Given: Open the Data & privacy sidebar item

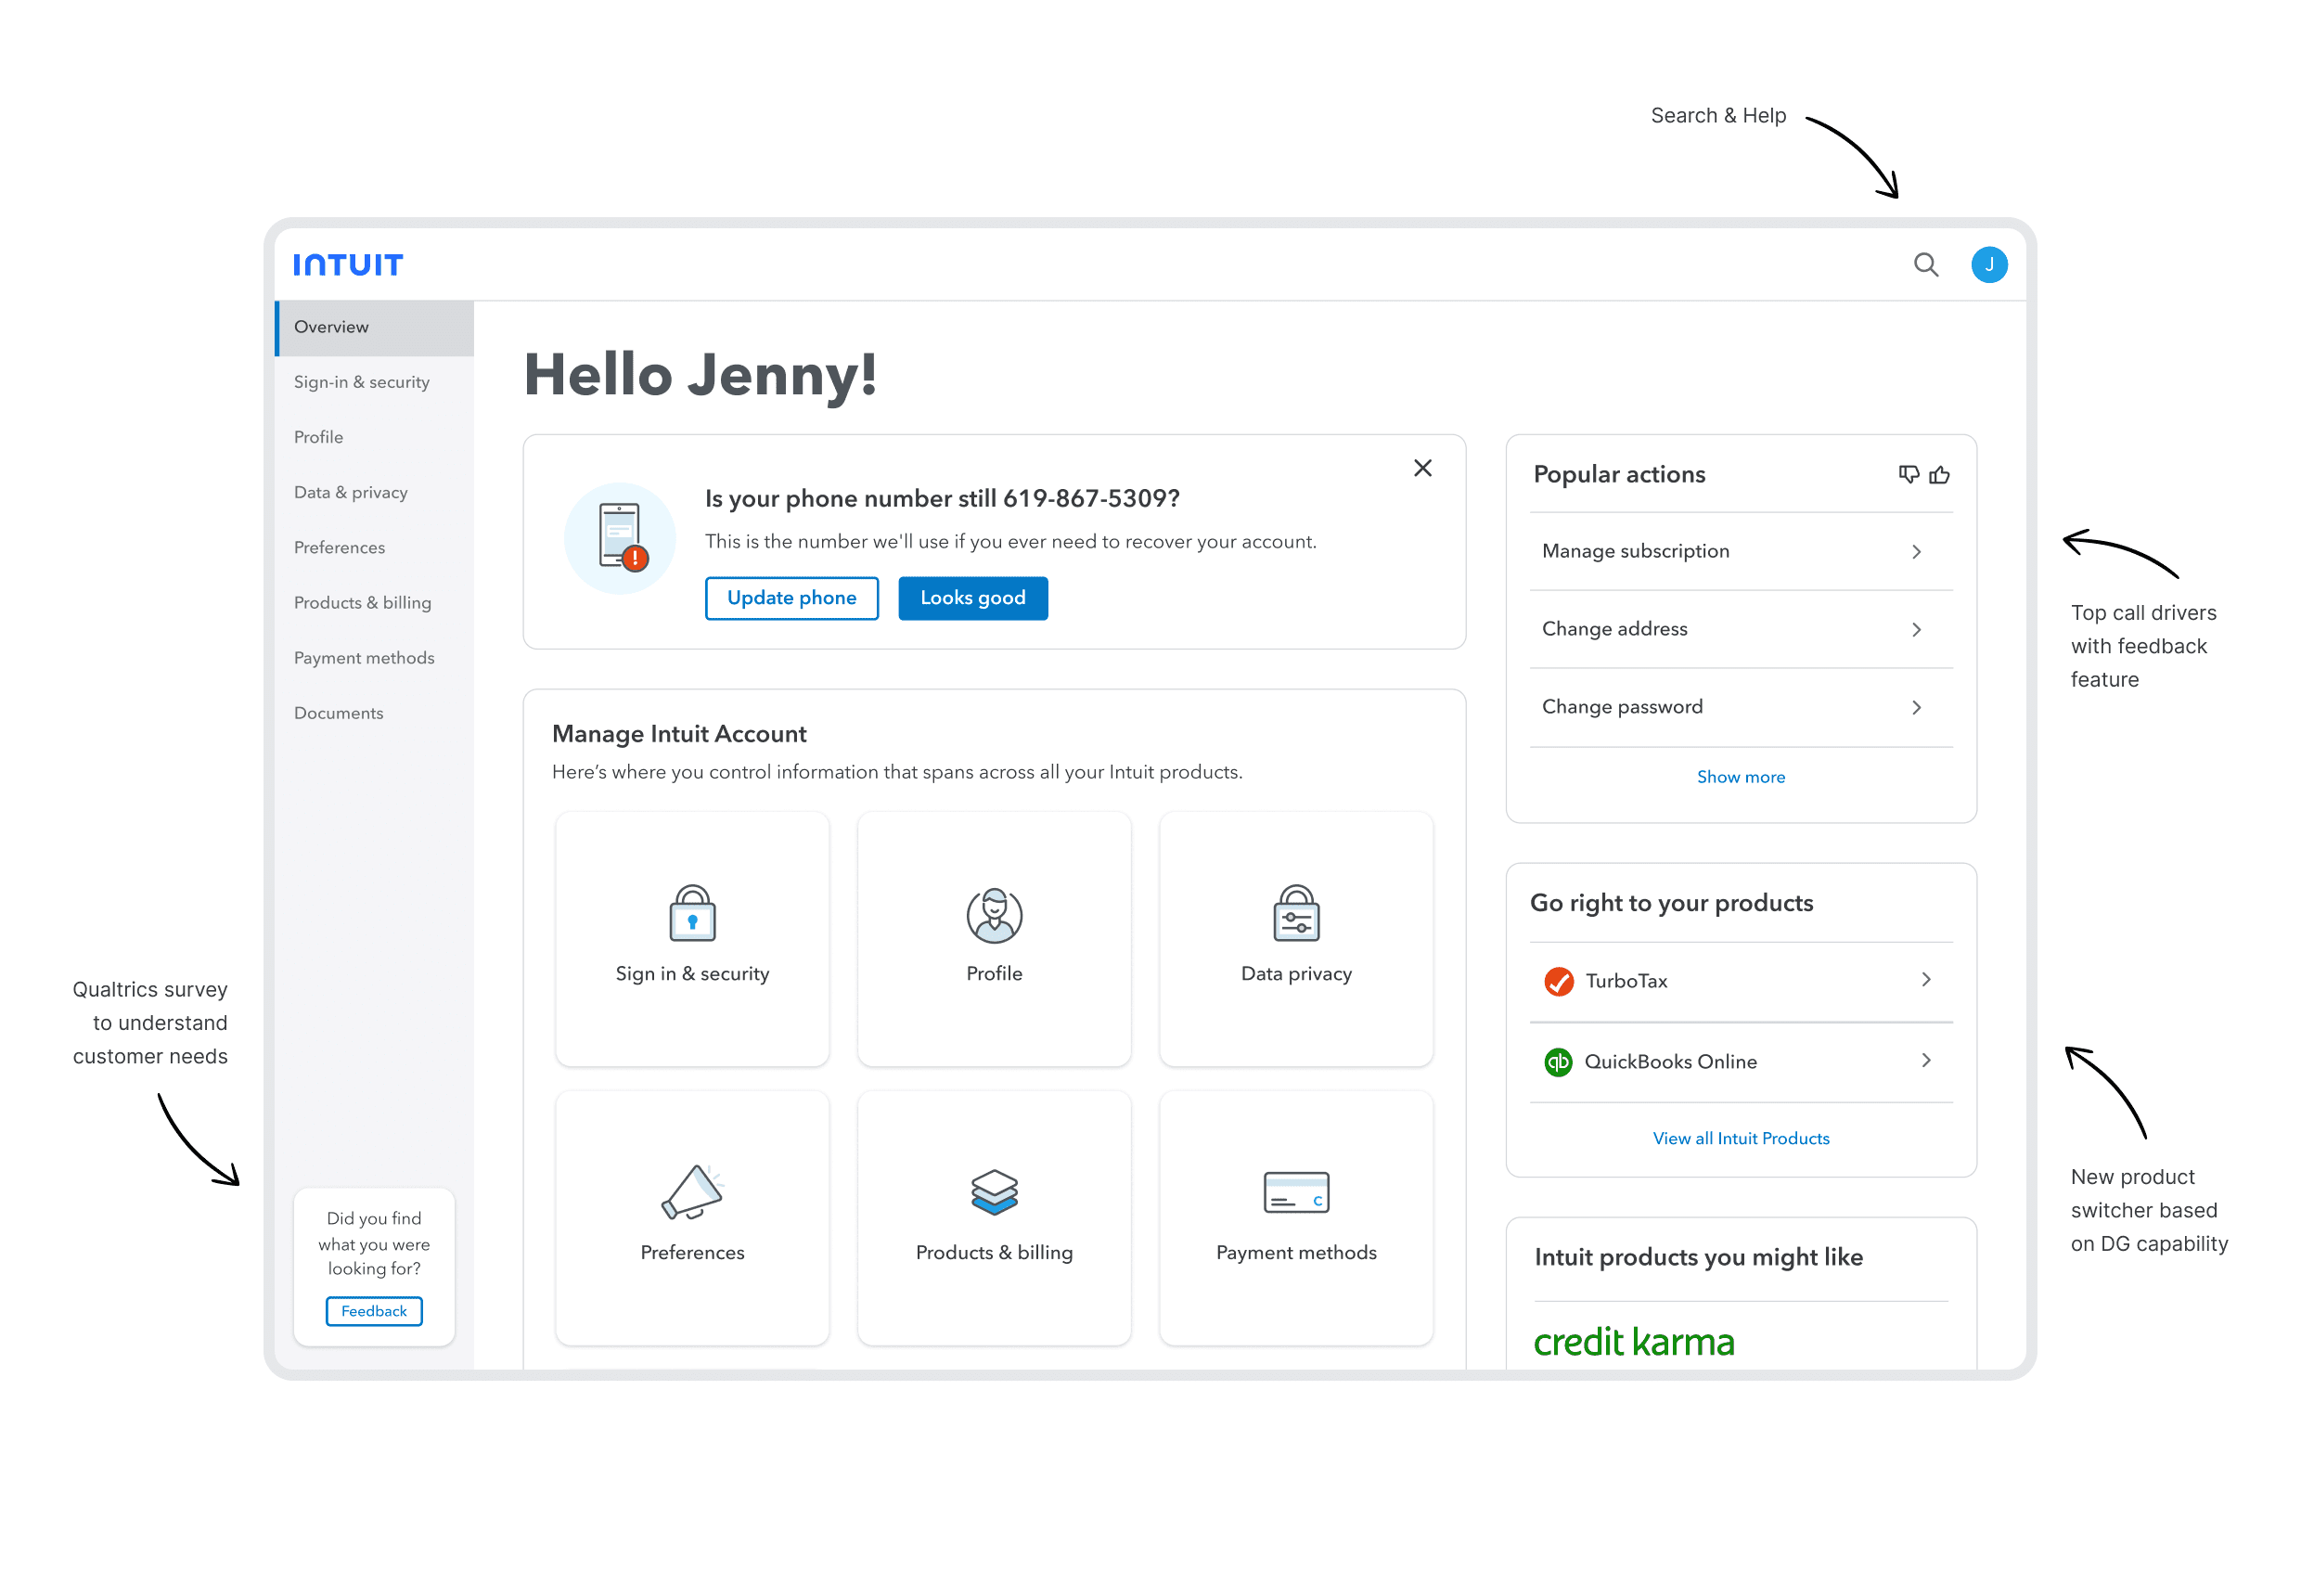Looking at the screenshot, I should (x=350, y=492).
